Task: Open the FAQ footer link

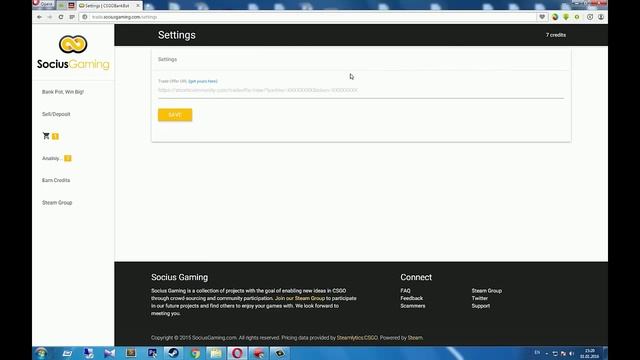Action: pyautogui.click(x=405, y=291)
